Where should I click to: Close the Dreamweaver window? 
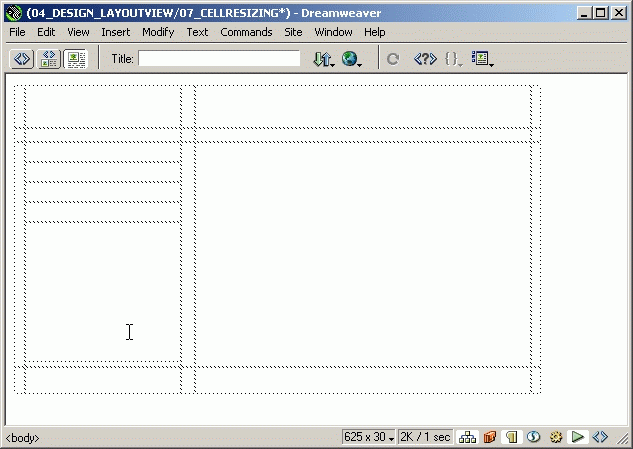618,13
